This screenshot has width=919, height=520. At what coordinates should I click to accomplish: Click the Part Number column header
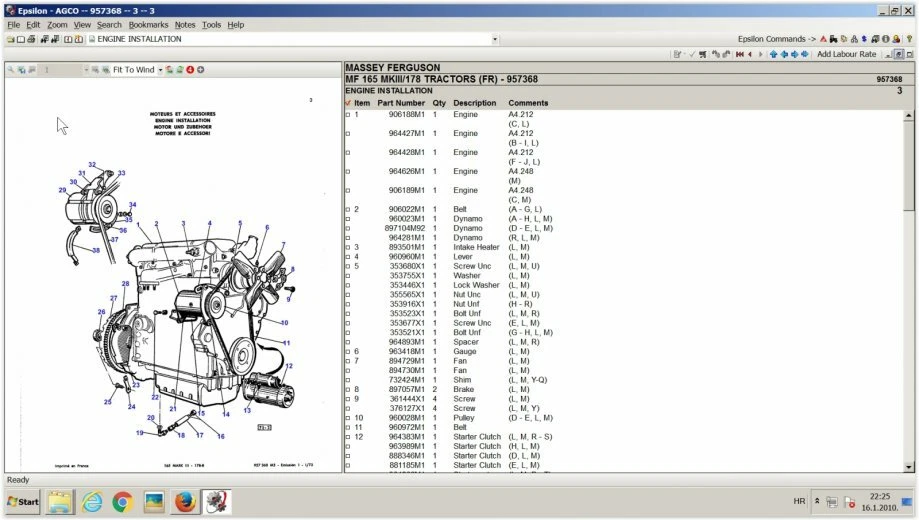[401, 103]
